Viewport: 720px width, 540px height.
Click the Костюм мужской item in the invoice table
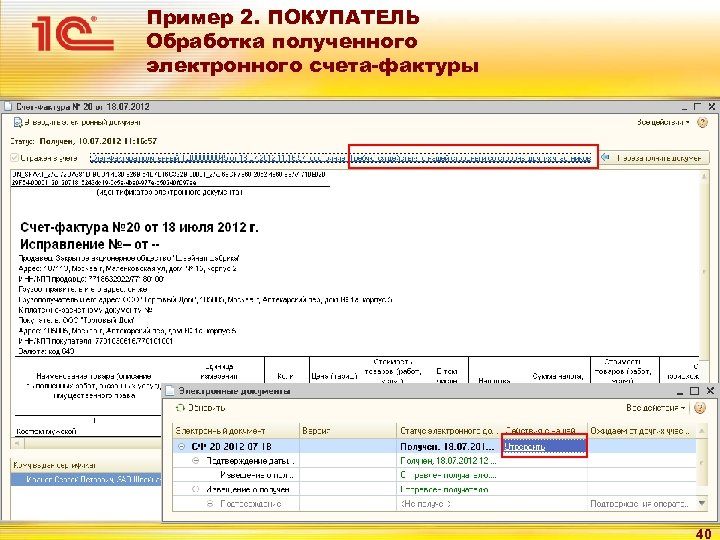[x=46, y=431]
